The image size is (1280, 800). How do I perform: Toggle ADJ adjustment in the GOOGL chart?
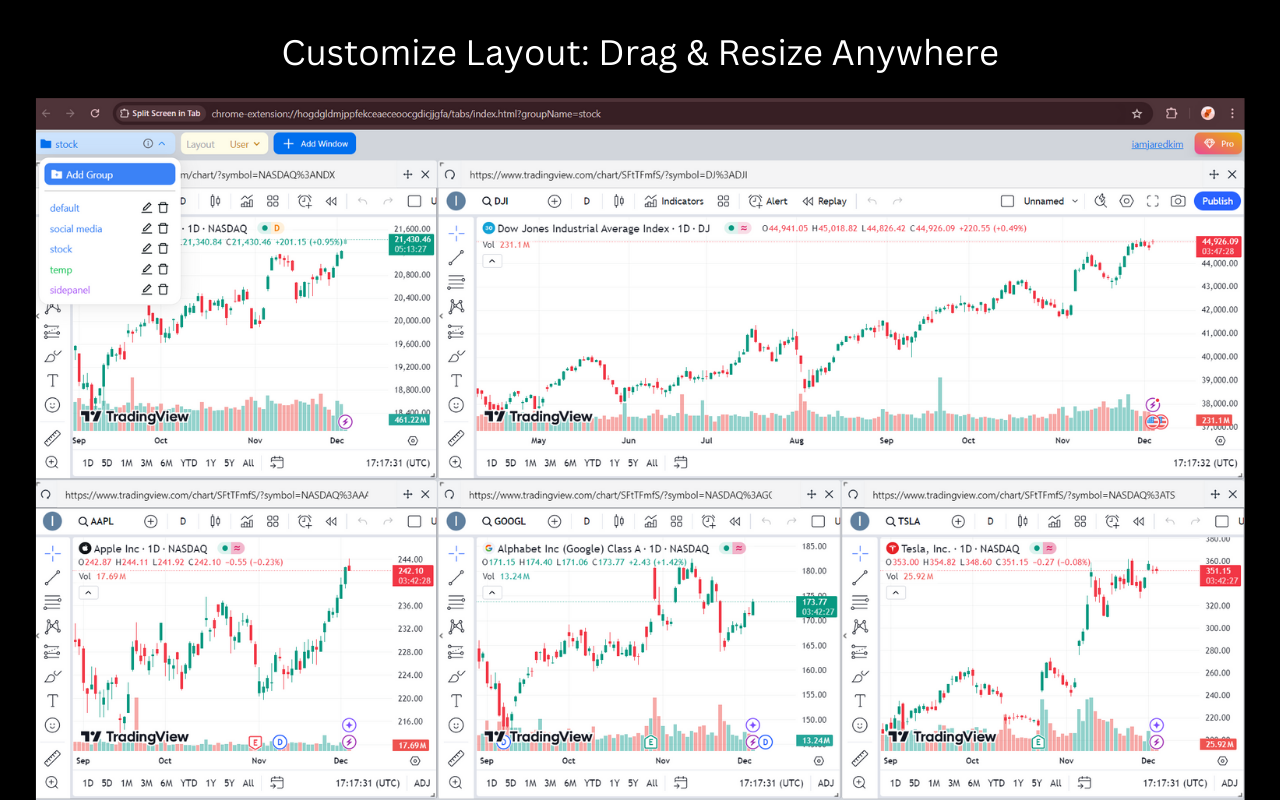point(826,783)
